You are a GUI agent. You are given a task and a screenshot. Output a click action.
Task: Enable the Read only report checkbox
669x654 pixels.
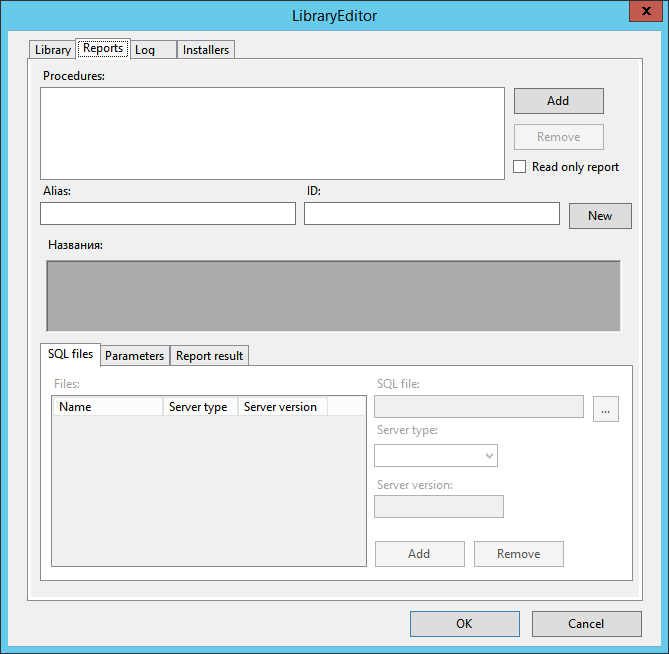tap(520, 167)
